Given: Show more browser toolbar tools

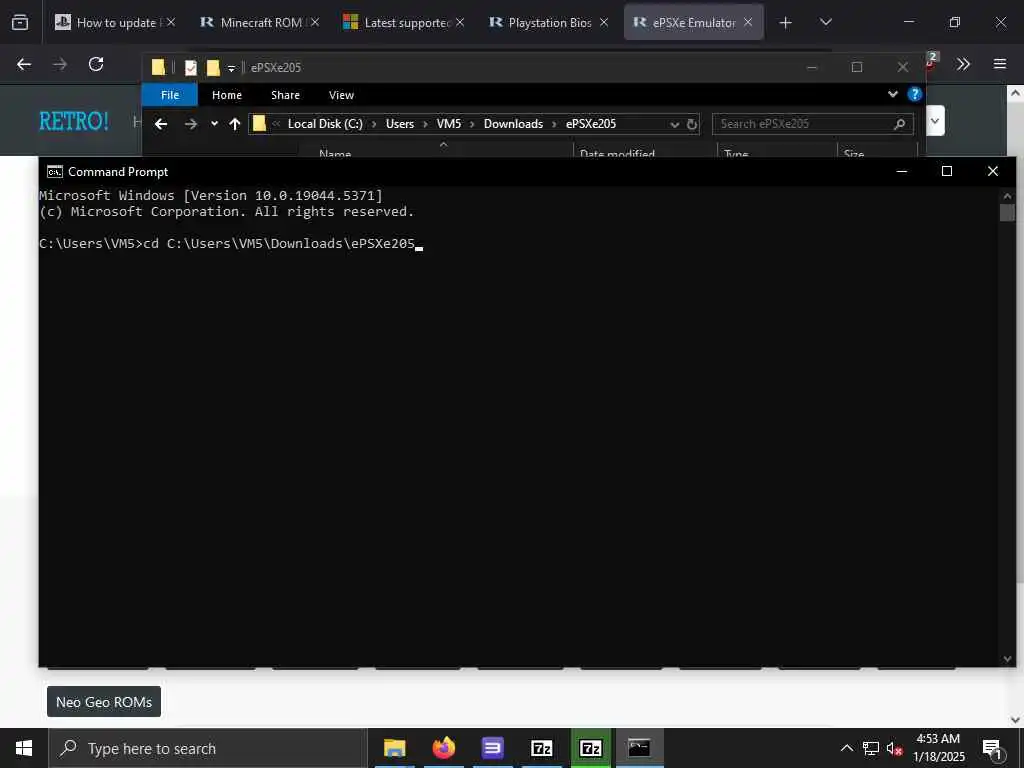Looking at the screenshot, I should [963, 64].
